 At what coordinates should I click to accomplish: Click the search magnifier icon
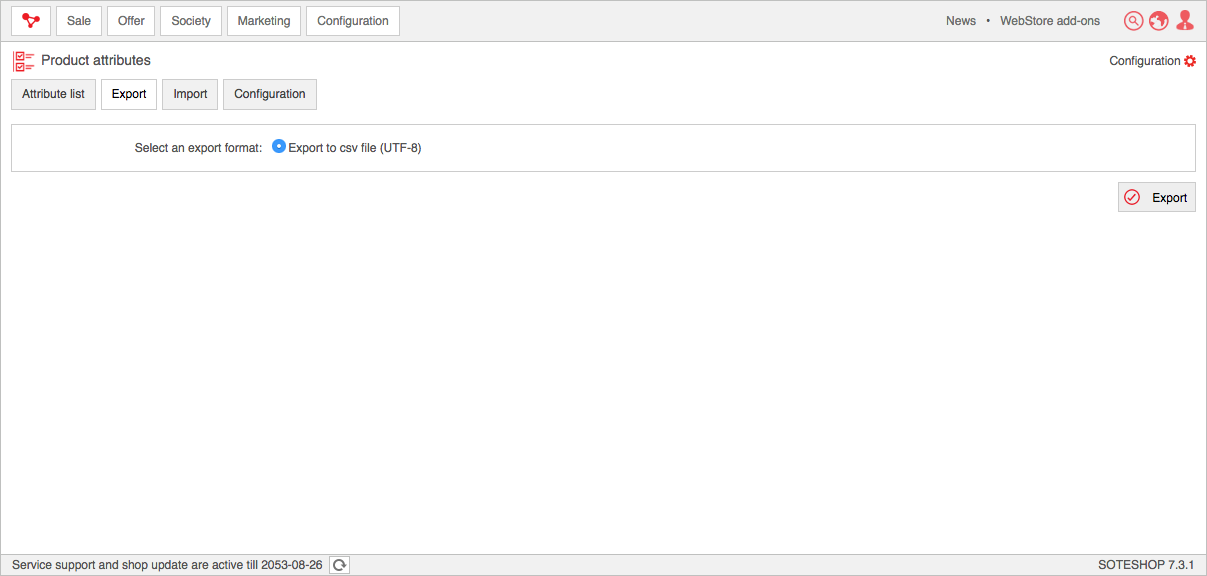(x=1133, y=21)
